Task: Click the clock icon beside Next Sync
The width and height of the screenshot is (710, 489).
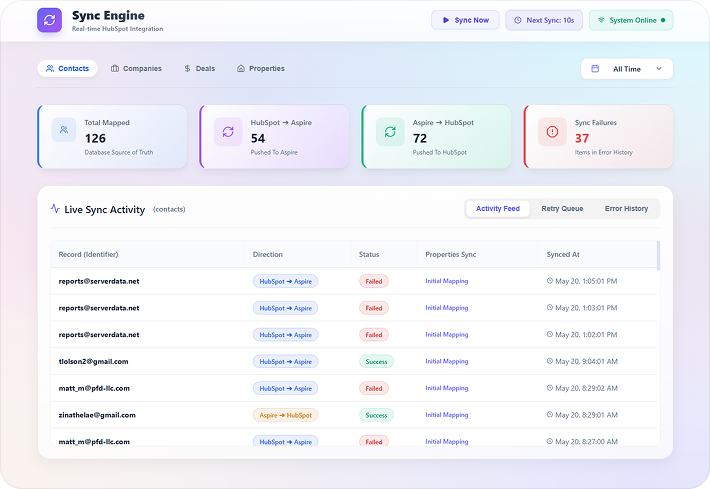Action: tap(518, 20)
